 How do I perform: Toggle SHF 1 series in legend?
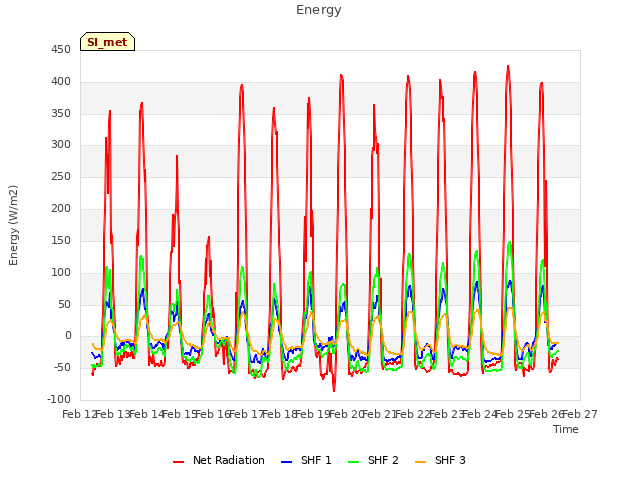(306, 460)
